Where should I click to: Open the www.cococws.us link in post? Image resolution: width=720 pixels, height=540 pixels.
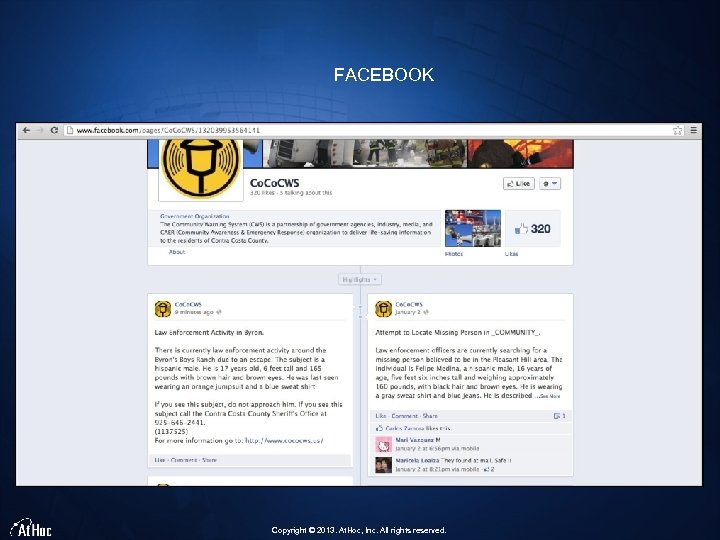pyautogui.click(x=284, y=441)
